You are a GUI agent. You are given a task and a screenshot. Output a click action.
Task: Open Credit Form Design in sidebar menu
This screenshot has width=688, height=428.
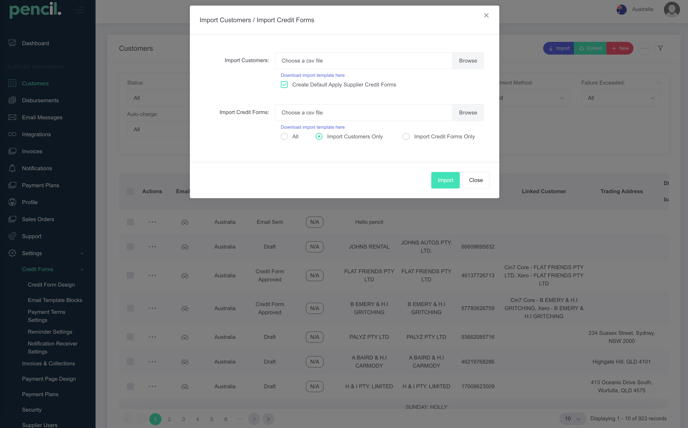51,285
